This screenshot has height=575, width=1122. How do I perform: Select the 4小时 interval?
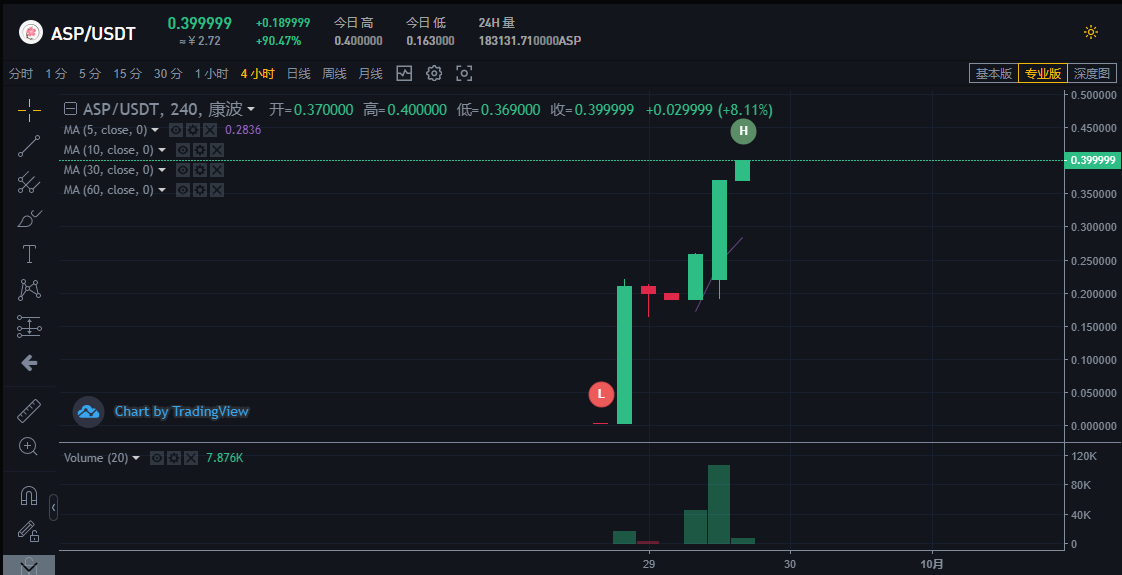[x=258, y=74]
